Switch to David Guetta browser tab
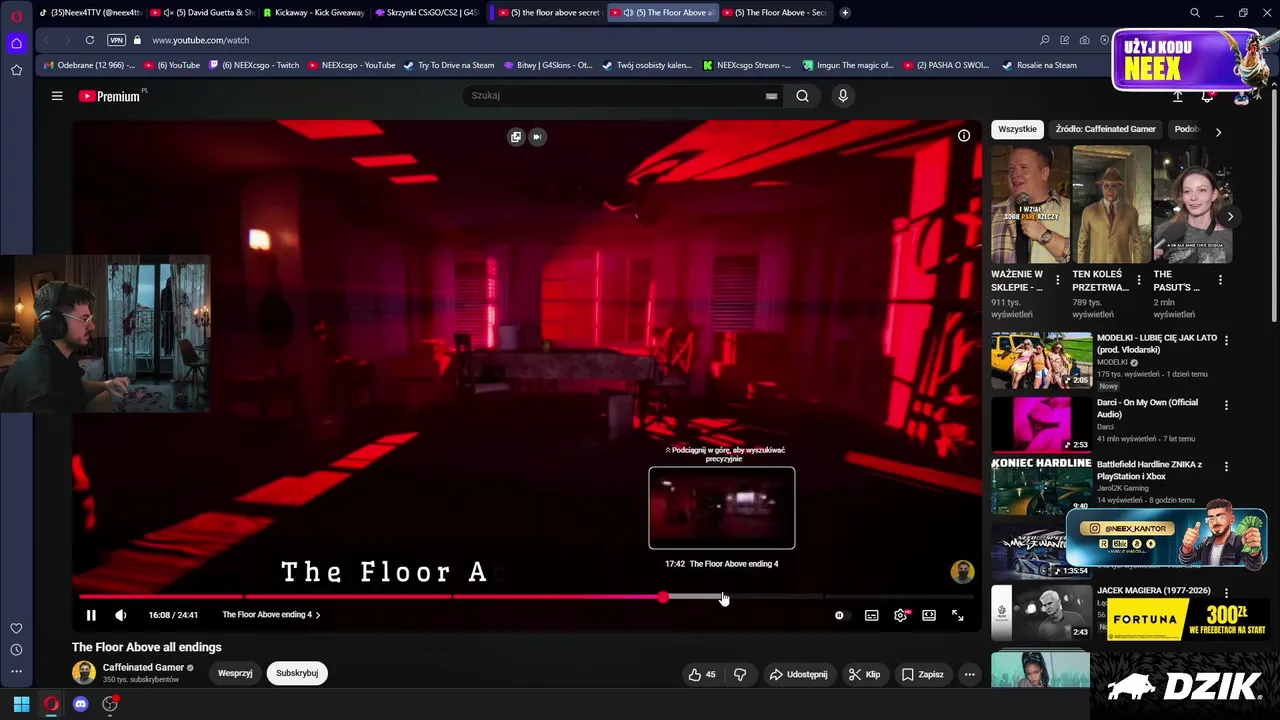Image resolution: width=1280 pixels, height=720 pixels. click(x=202, y=13)
